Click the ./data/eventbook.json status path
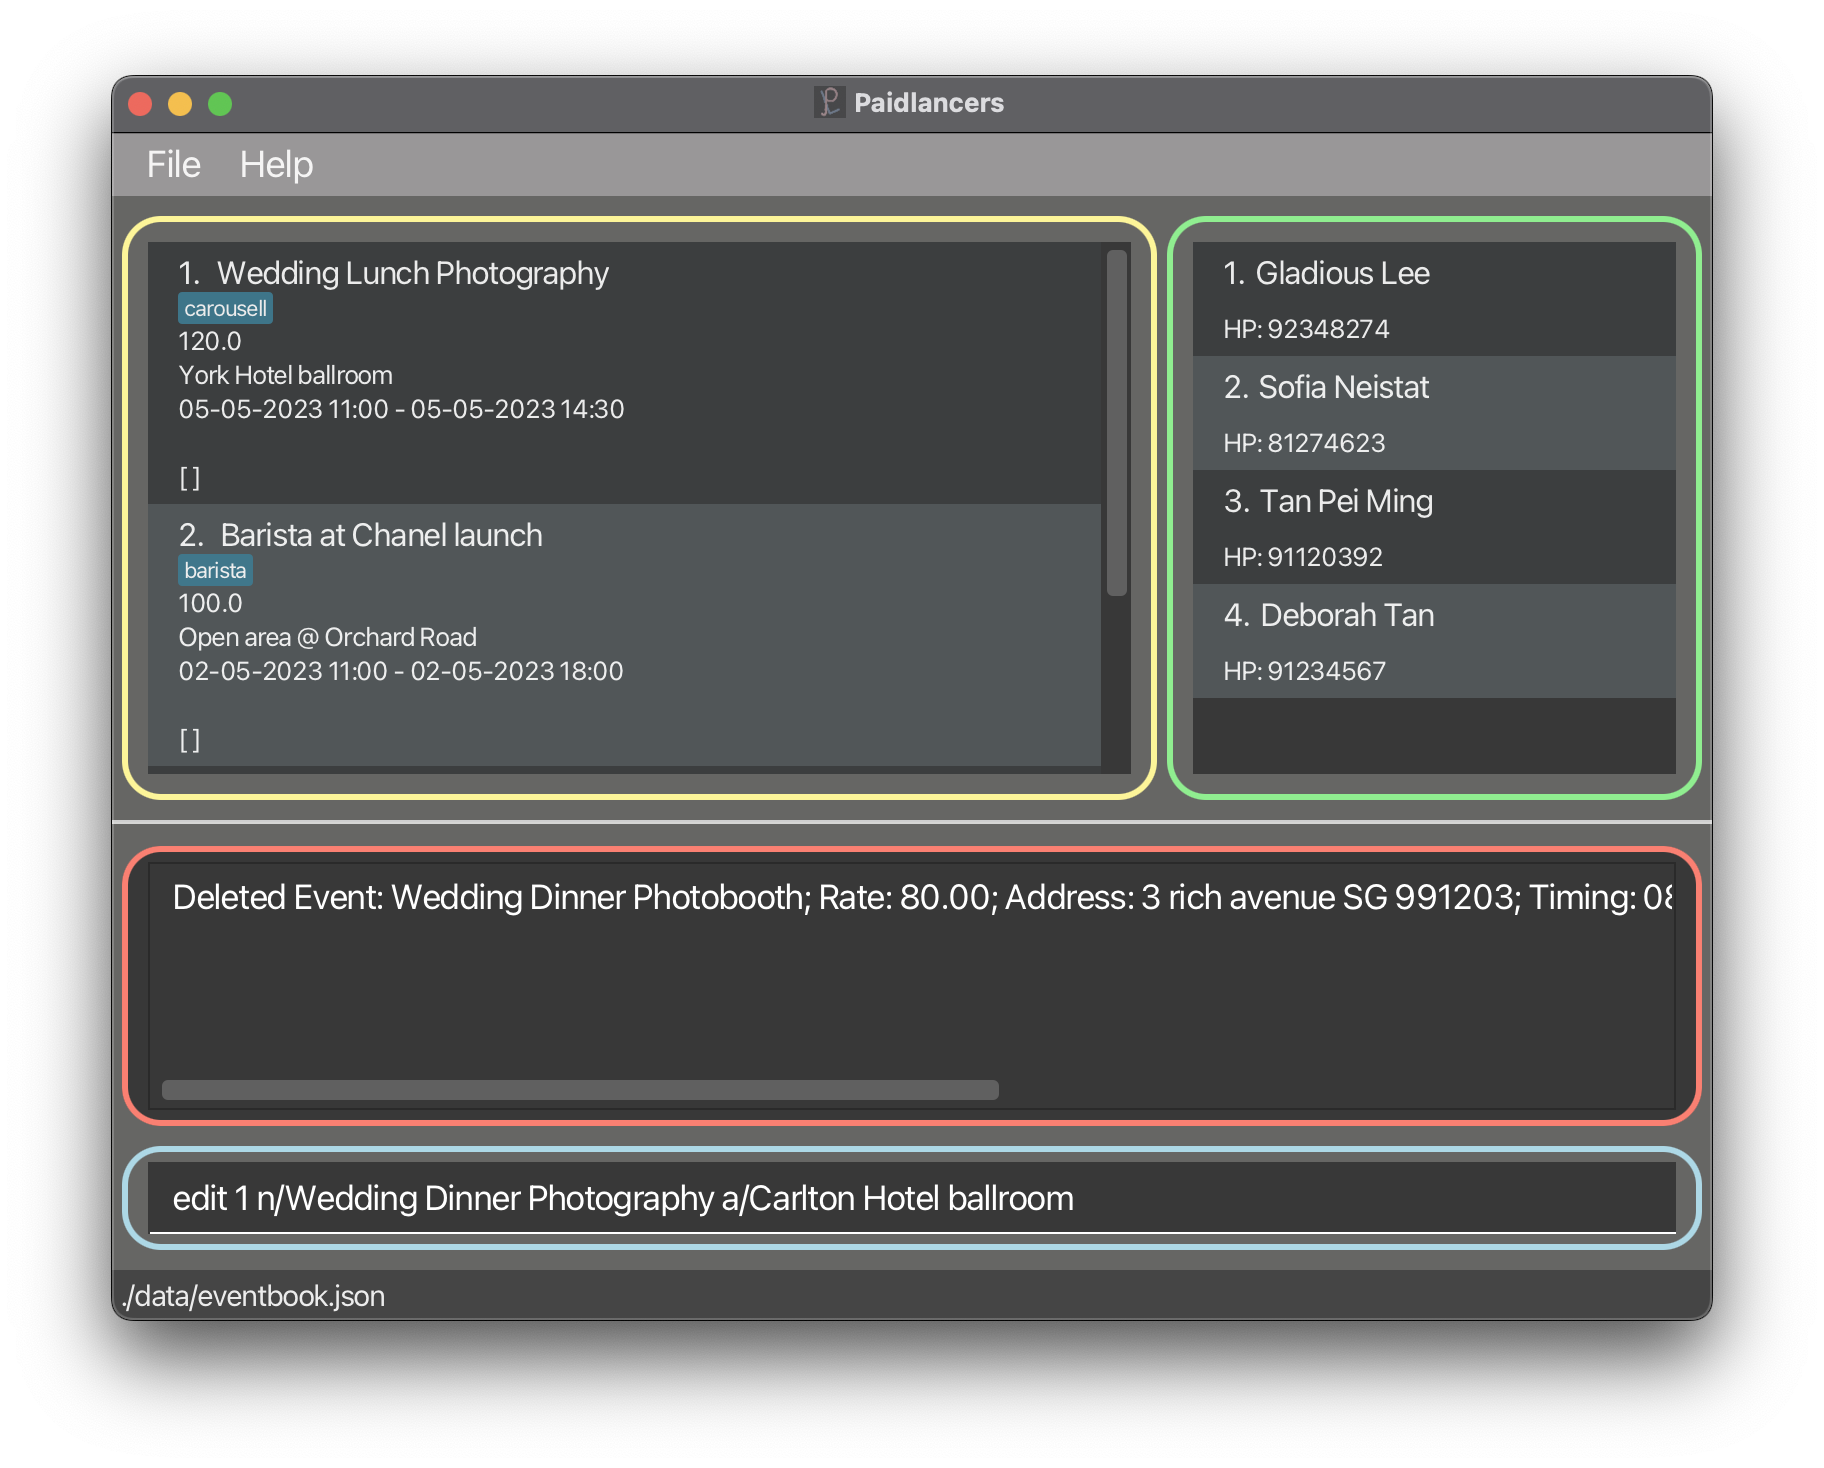 (253, 1296)
